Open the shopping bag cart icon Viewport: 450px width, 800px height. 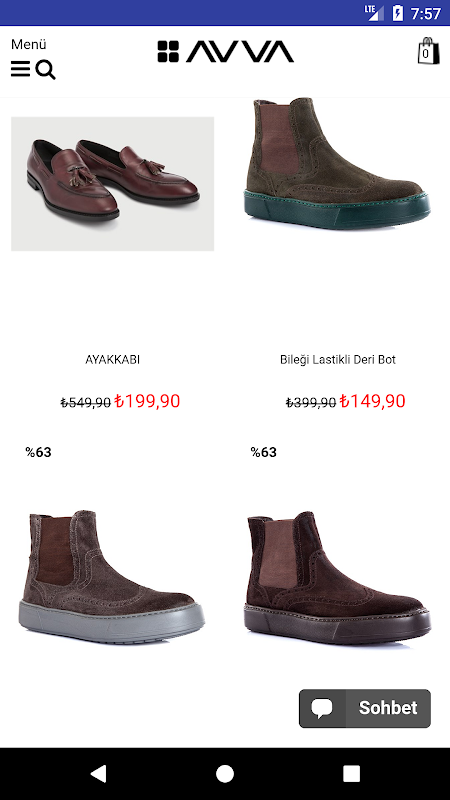428,51
